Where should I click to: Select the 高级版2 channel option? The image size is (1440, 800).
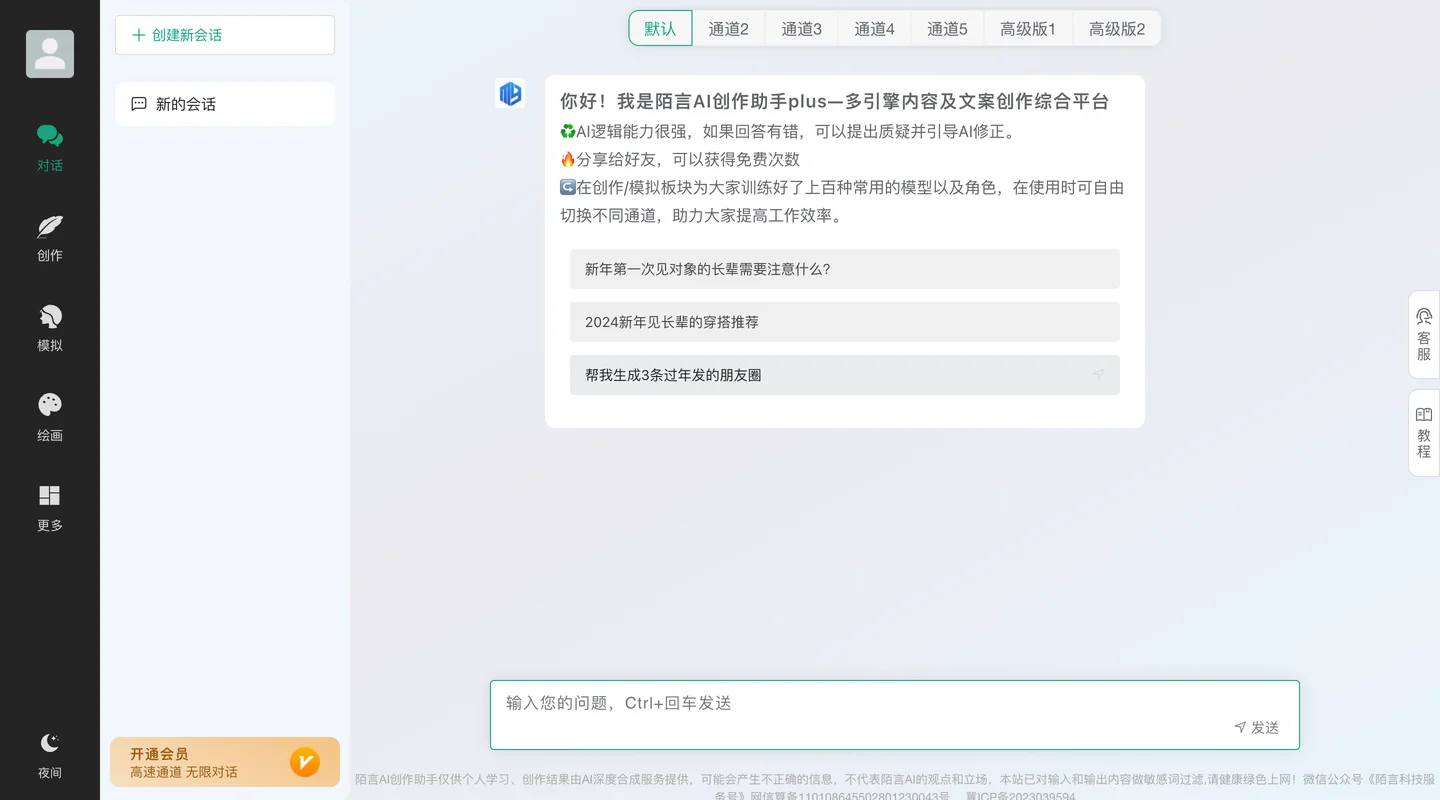point(1116,28)
